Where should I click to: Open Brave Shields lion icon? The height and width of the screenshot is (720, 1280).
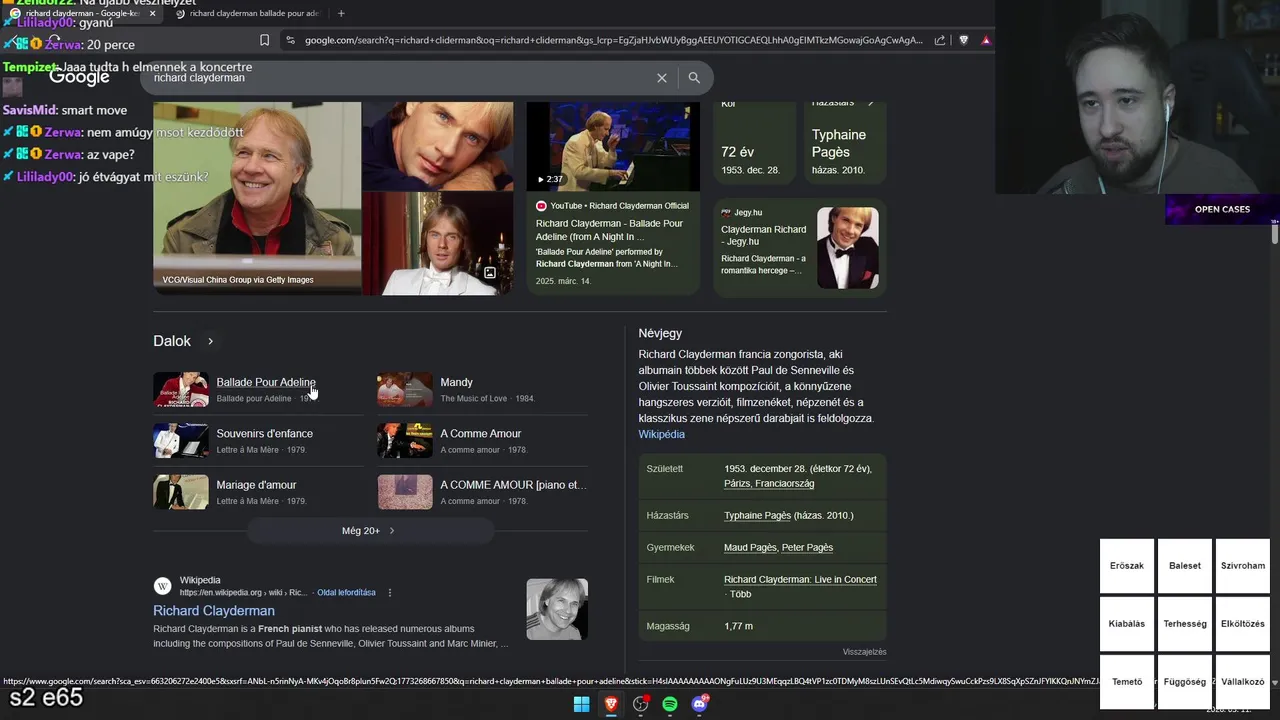click(x=964, y=40)
